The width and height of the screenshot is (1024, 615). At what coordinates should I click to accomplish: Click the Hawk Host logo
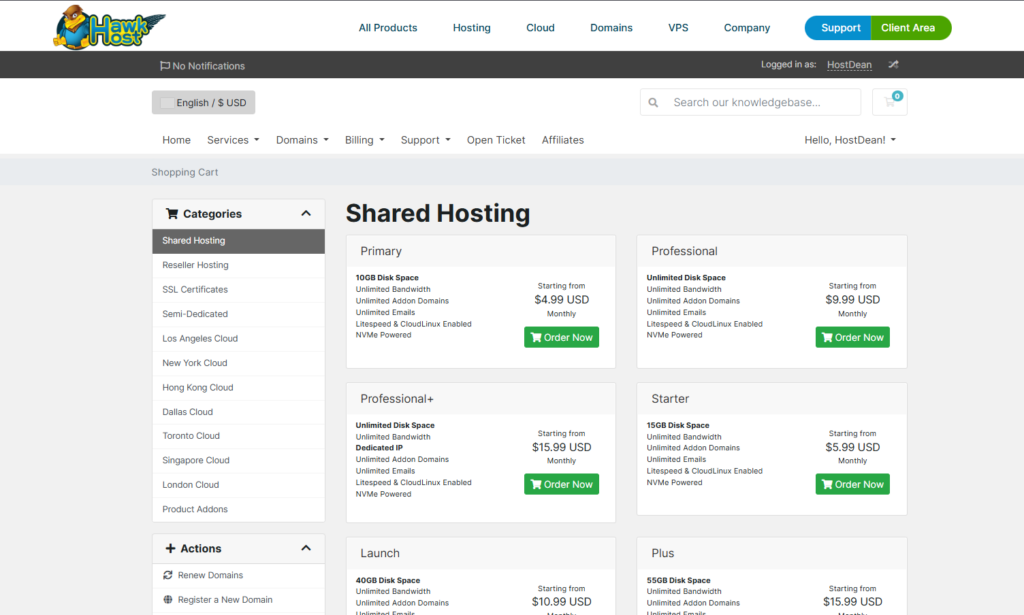[x=108, y=27]
